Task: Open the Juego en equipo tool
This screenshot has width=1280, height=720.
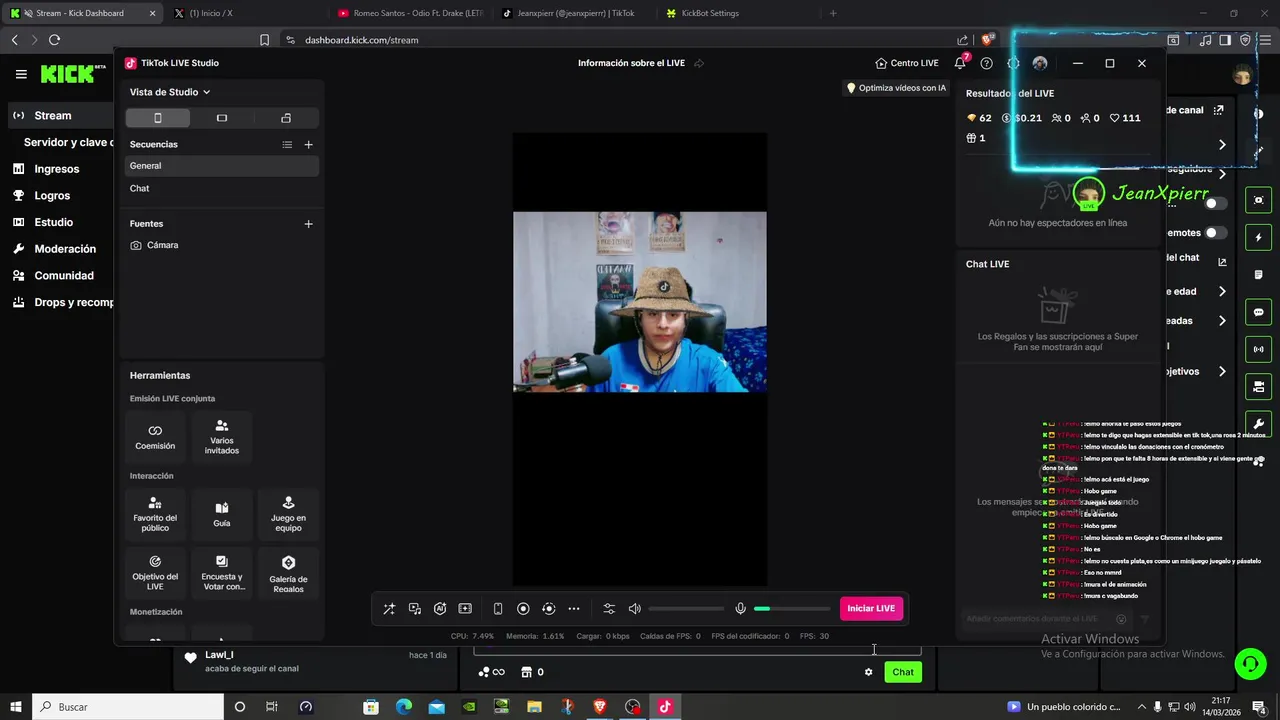Action: (288, 514)
